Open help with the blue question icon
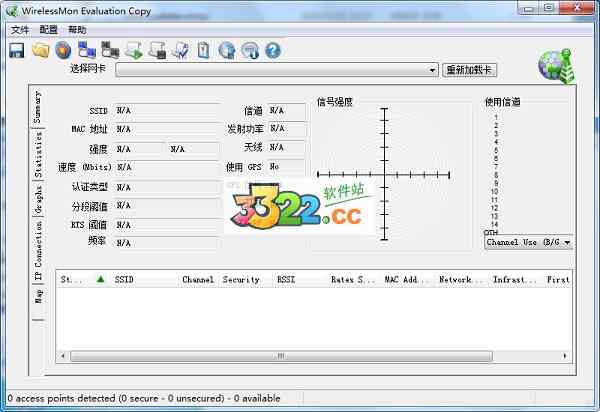The width and height of the screenshot is (600, 412). click(x=273, y=50)
